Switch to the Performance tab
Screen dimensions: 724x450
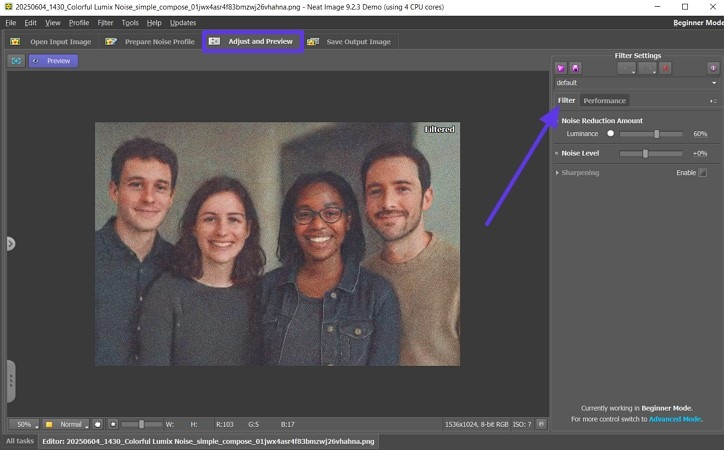coord(604,101)
